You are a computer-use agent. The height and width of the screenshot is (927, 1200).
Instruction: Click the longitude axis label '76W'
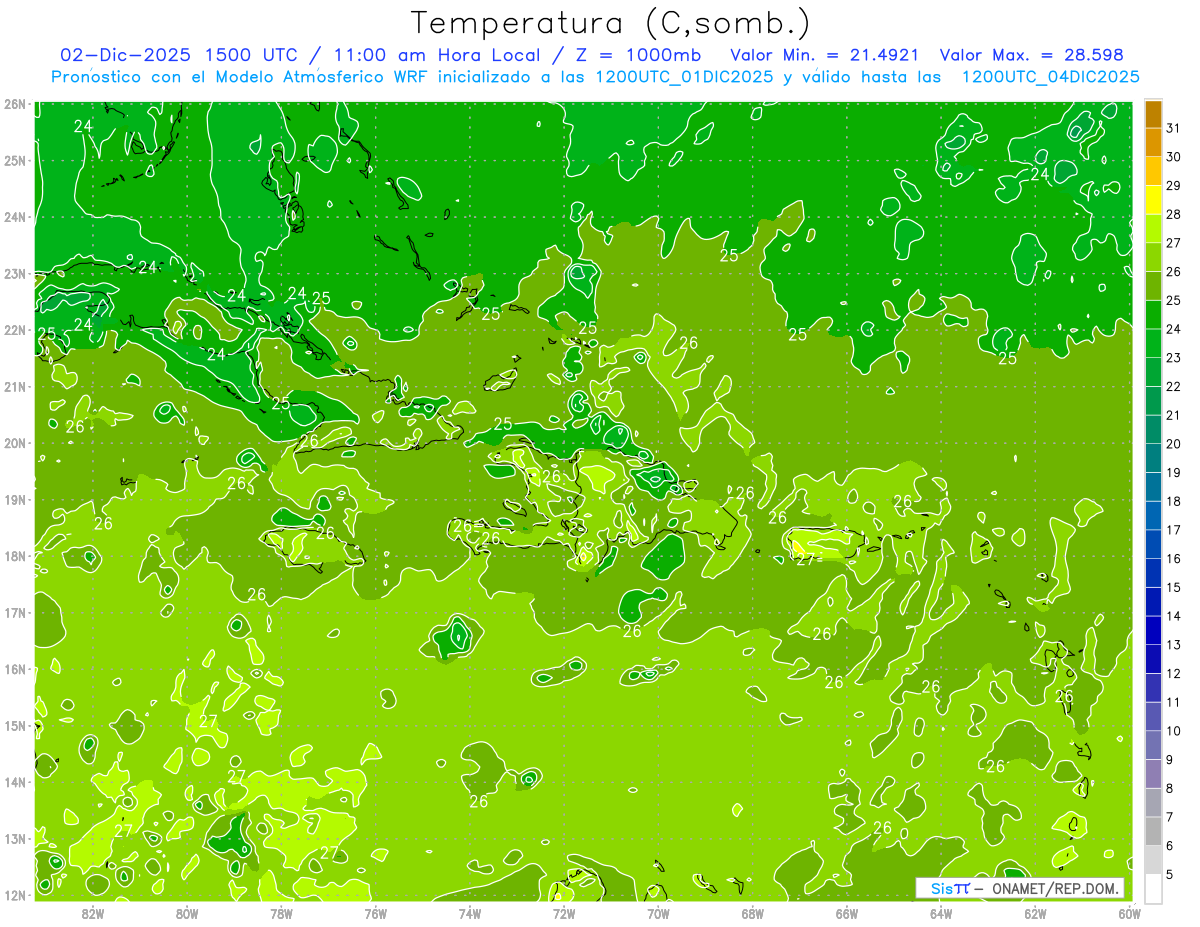coord(376,914)
